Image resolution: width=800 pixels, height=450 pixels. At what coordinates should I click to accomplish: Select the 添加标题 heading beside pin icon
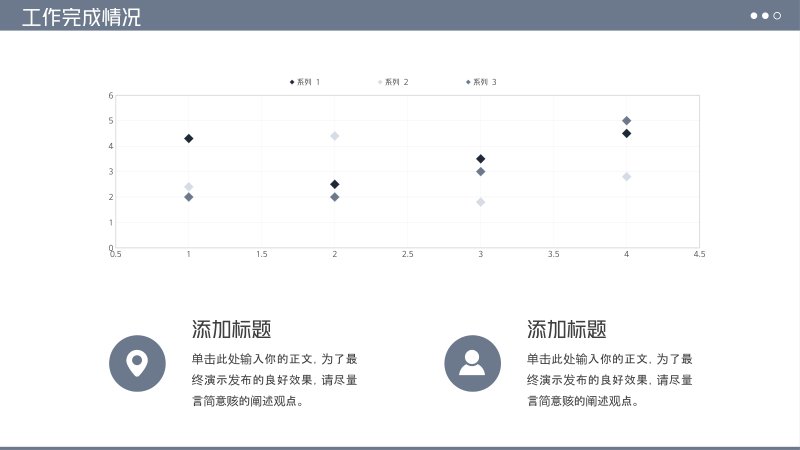232,329
